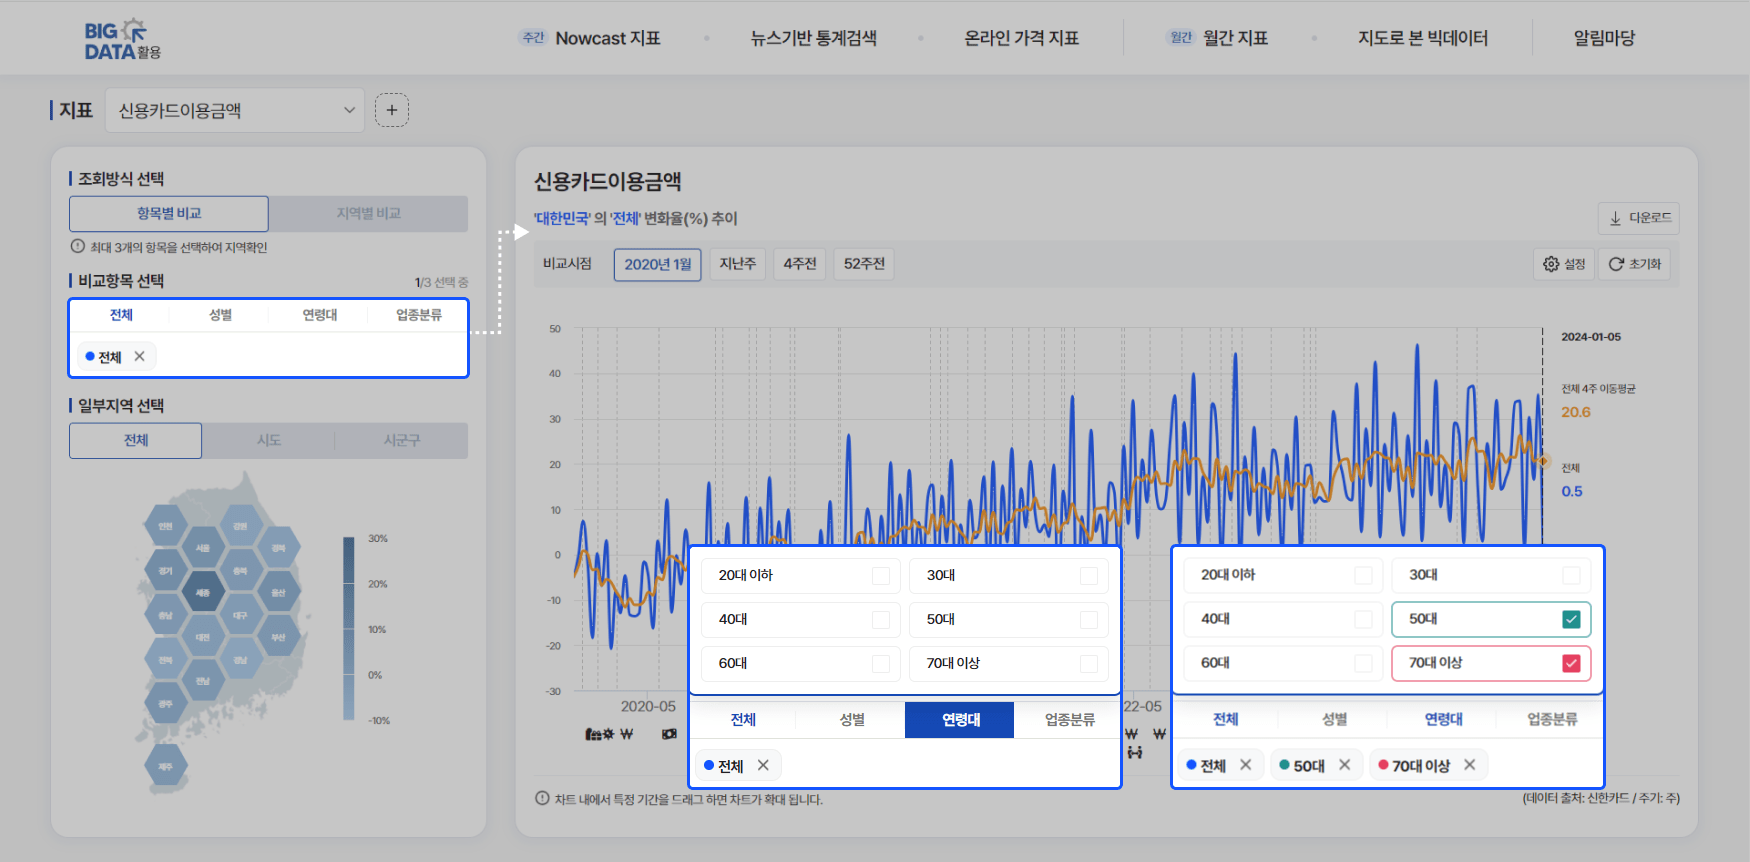Choose 시군구 under 일부지역 선택
This screenshot has width=1750, height=862.
pyautogui.click(x=402, y=440)
